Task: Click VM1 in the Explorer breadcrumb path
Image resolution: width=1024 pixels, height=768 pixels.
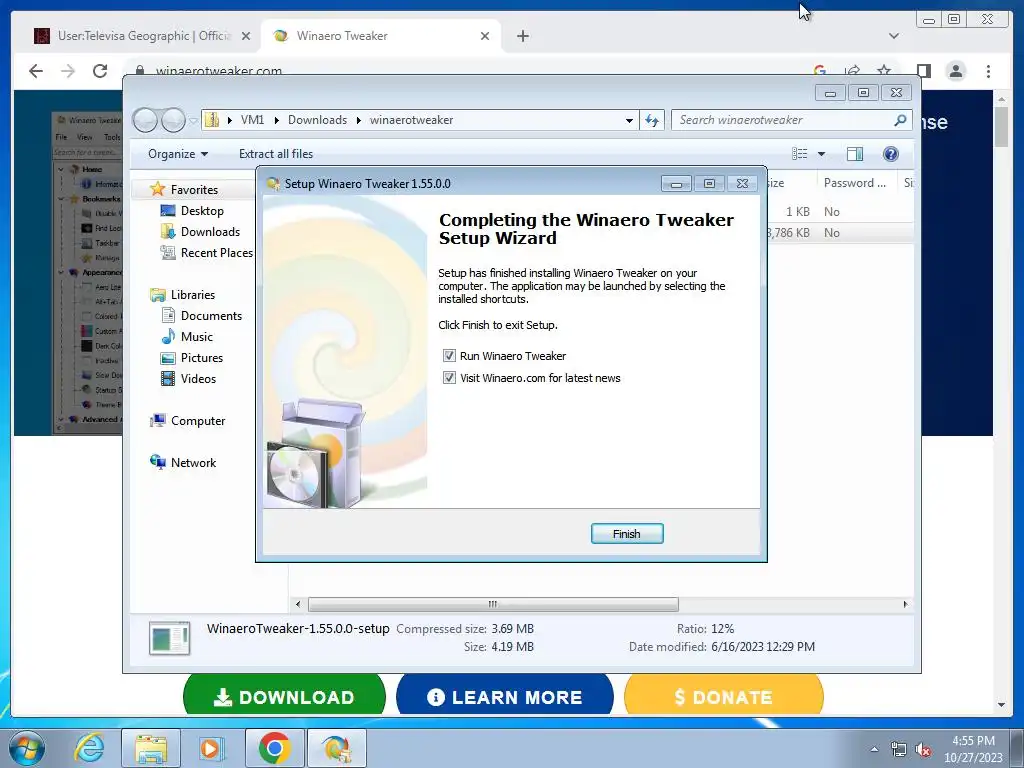Action: coord(252,120)
